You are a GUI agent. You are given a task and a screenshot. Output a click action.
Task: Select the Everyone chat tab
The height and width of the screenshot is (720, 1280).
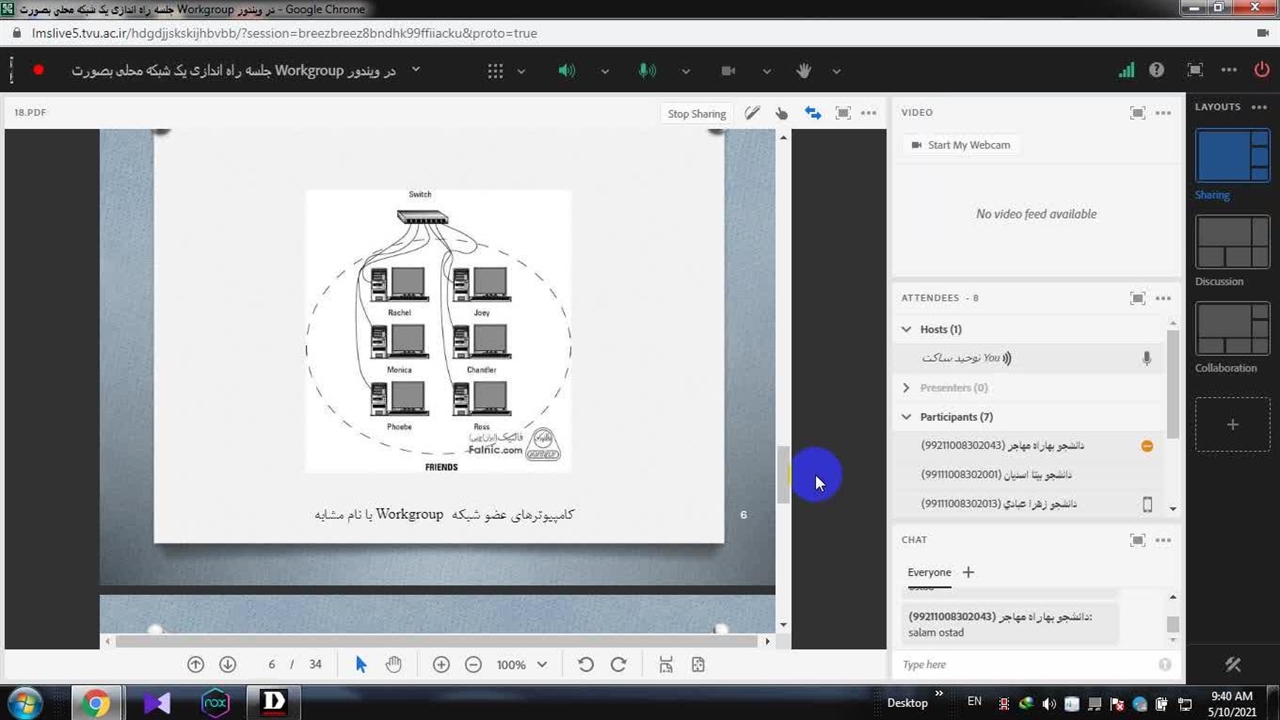[929, 572]
